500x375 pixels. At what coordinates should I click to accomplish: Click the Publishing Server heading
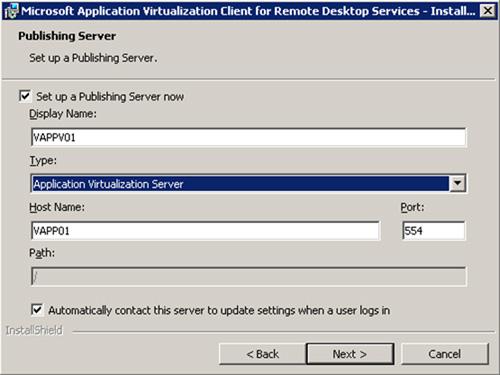(67, 36)
